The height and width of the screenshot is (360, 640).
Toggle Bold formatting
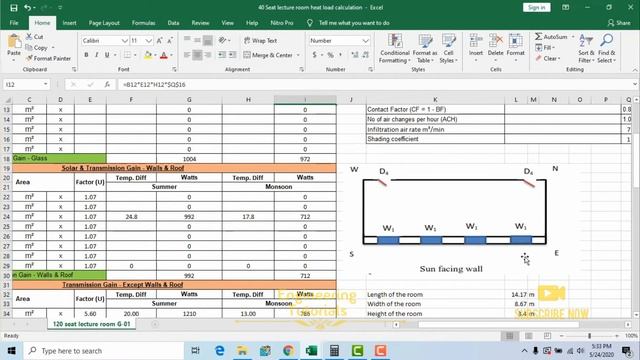click(x=86, y=55)
